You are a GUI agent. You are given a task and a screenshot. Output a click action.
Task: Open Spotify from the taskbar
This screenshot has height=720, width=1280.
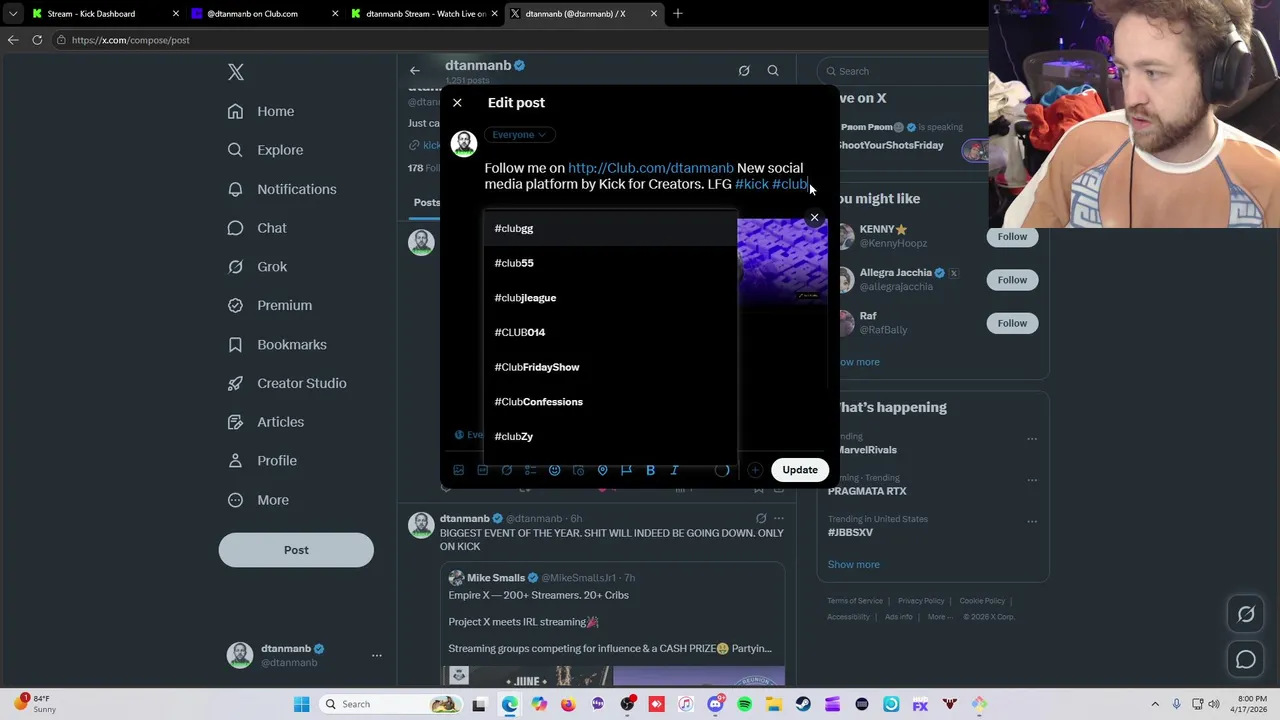point(745,704)
